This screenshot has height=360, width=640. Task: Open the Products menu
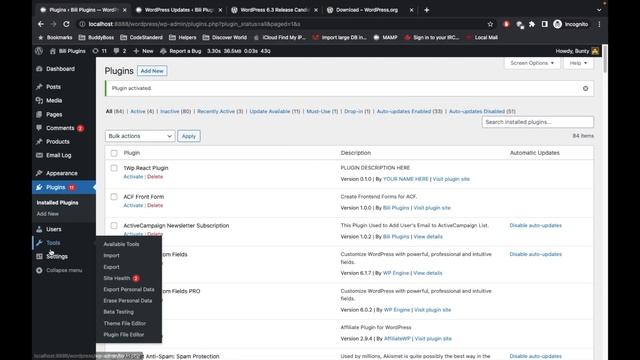pyautogui.click(x=58, y=142)
